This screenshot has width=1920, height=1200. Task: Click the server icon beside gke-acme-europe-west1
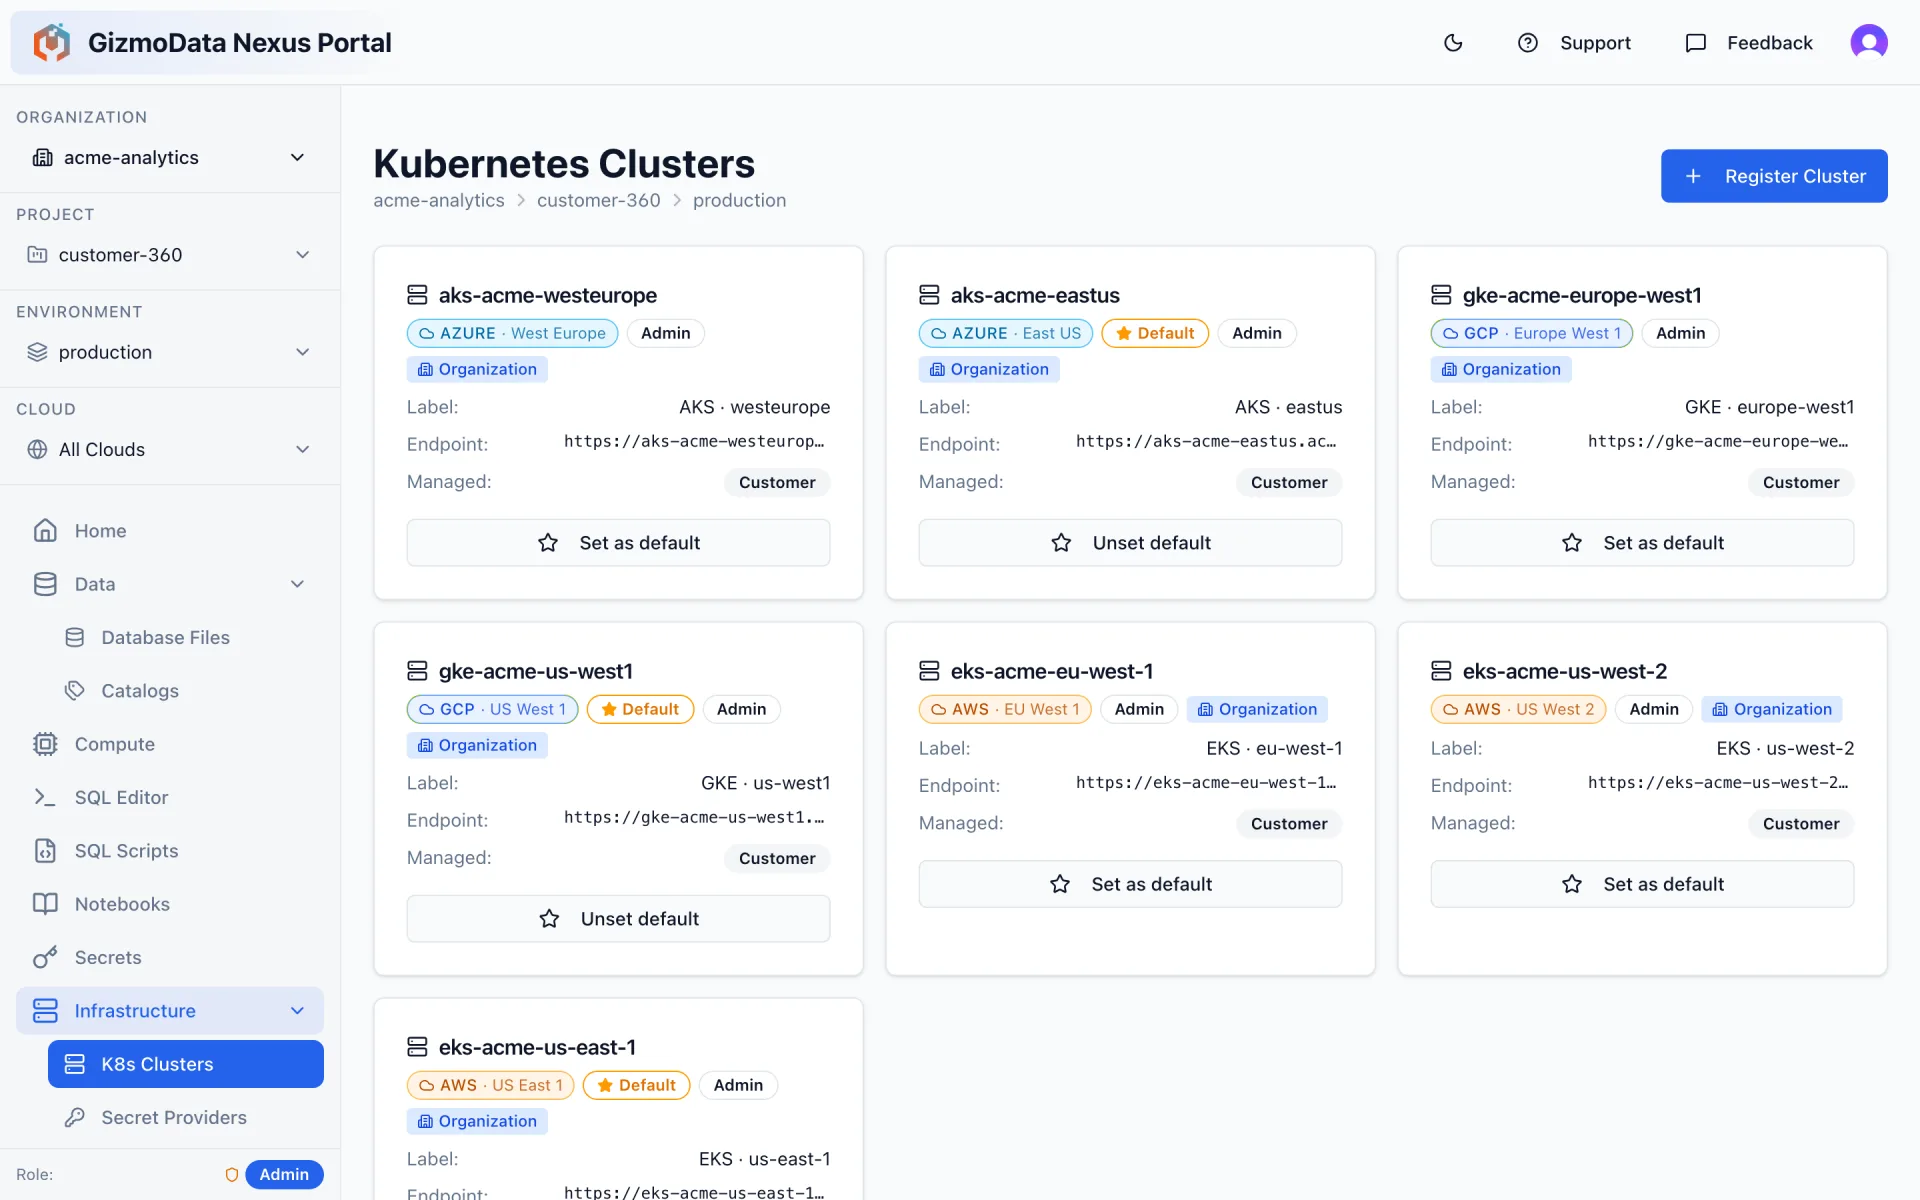coord(1441,295)
